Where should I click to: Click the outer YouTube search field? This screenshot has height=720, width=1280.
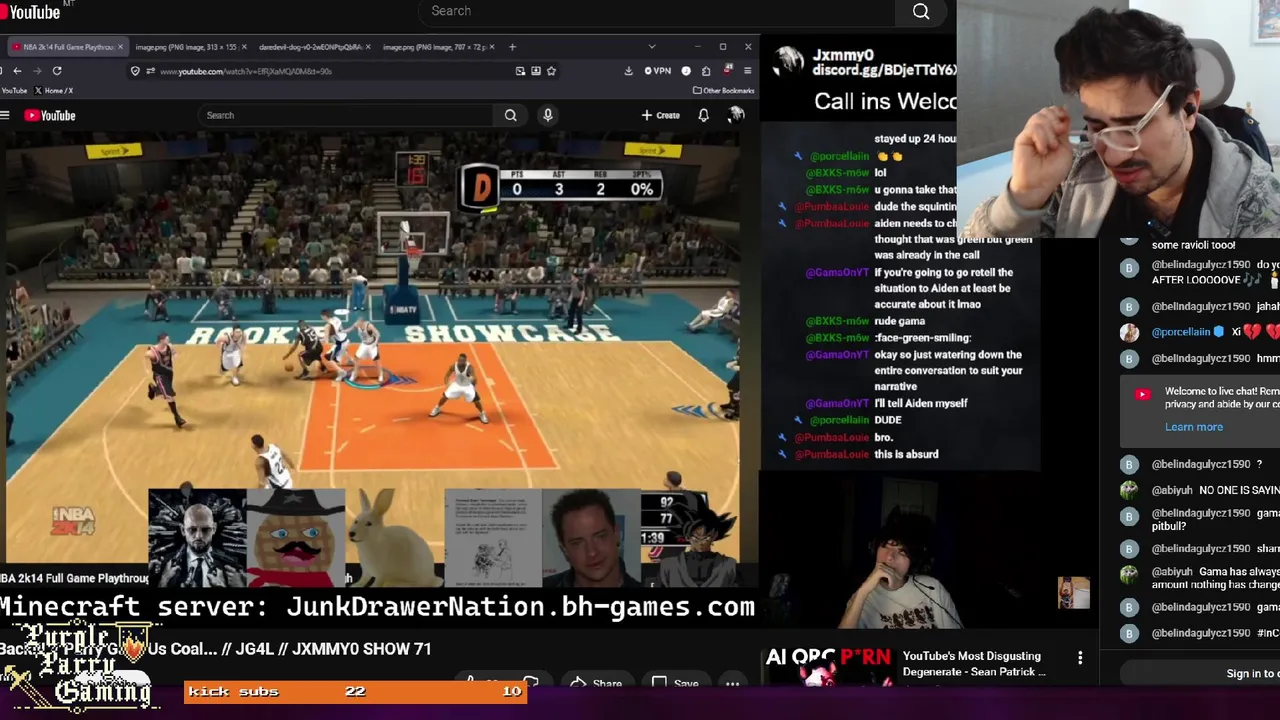tap(656, 11)
